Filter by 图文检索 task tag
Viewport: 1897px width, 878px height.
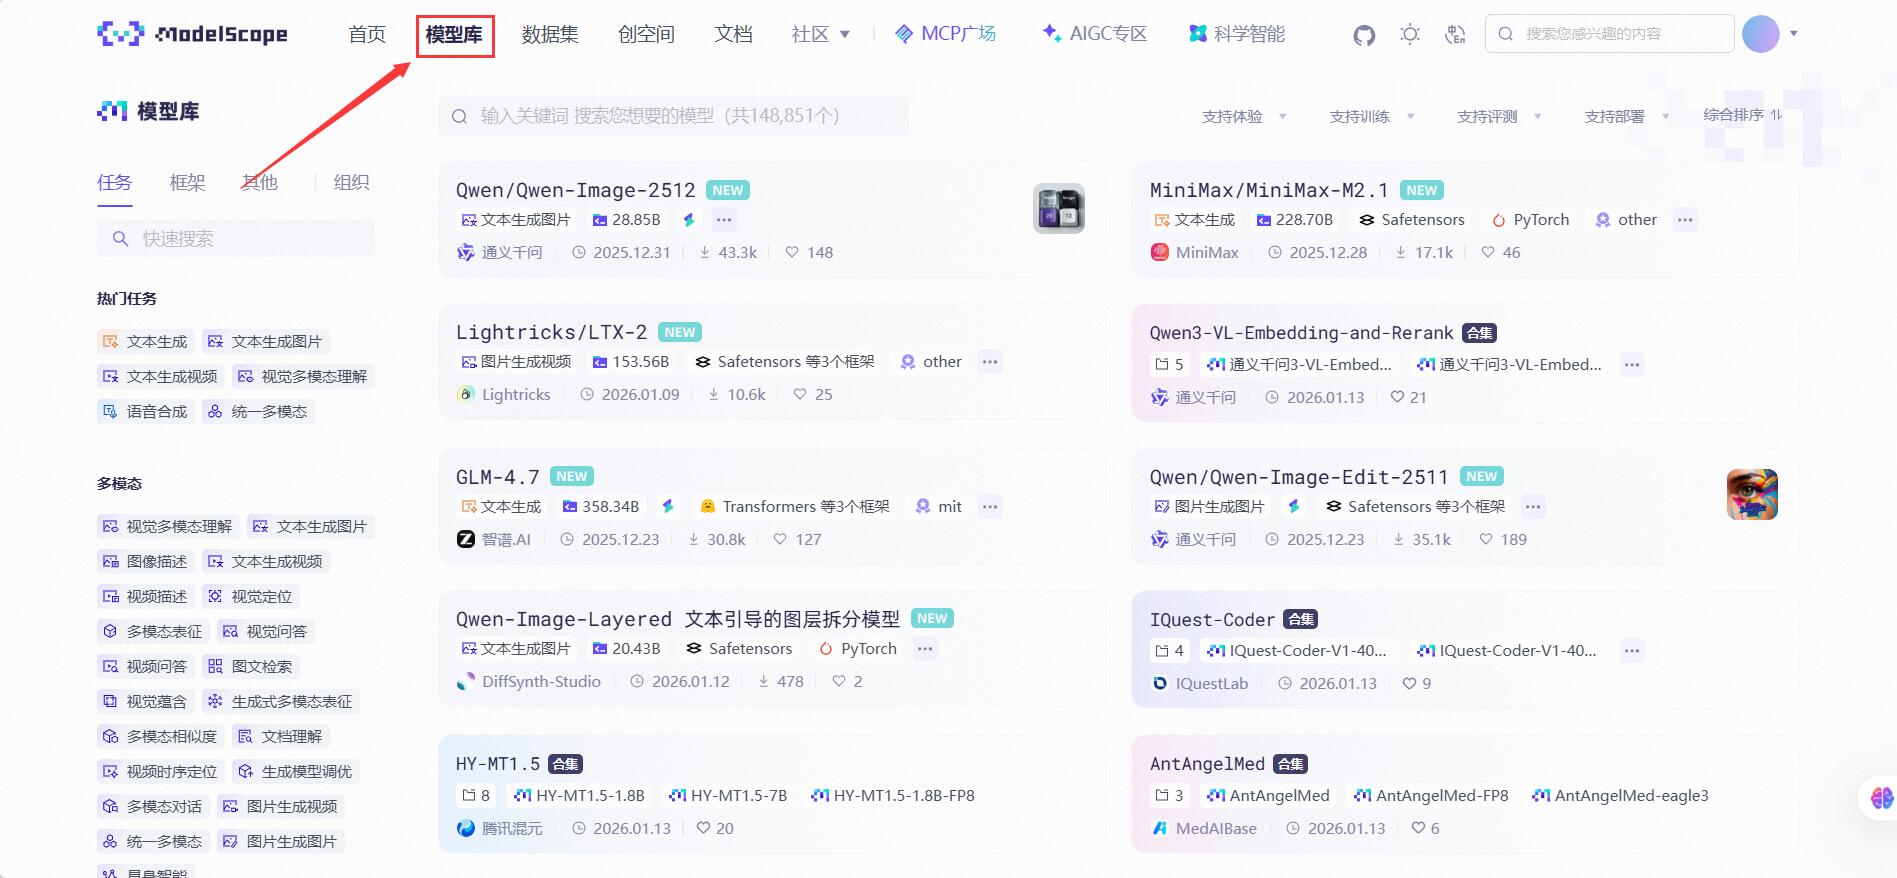coord(250,667)
